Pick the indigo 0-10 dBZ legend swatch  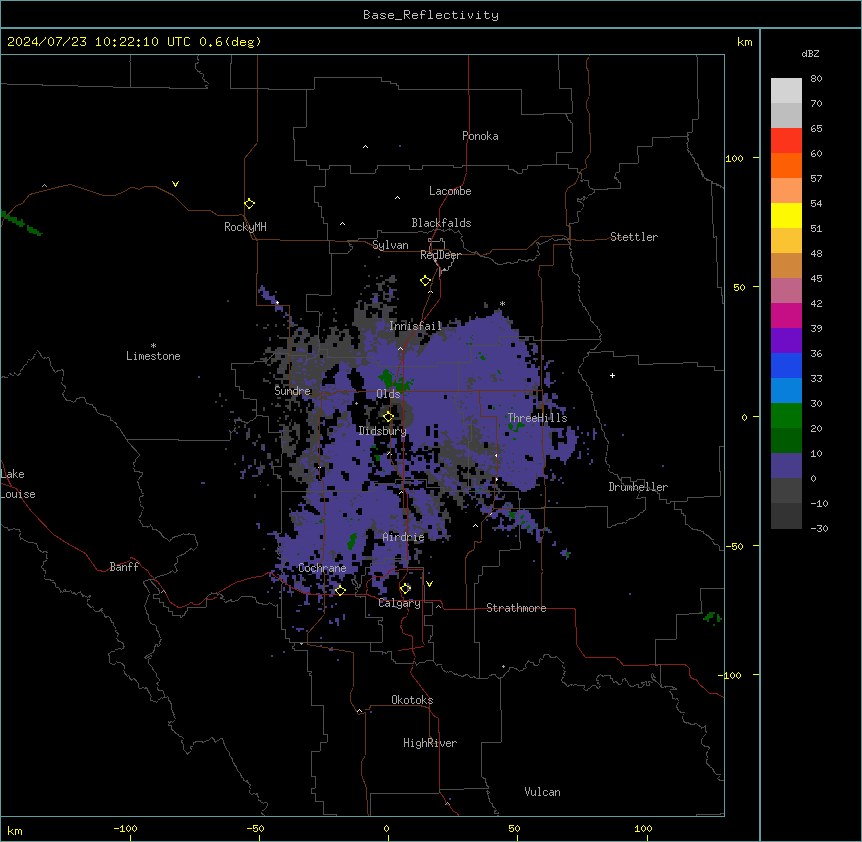coord(786,466)
